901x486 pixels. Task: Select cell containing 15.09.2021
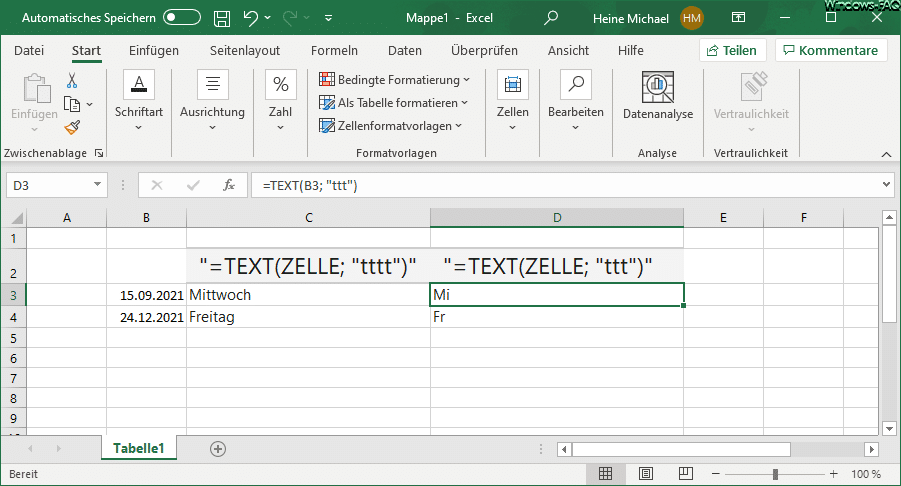click(147, 295)
